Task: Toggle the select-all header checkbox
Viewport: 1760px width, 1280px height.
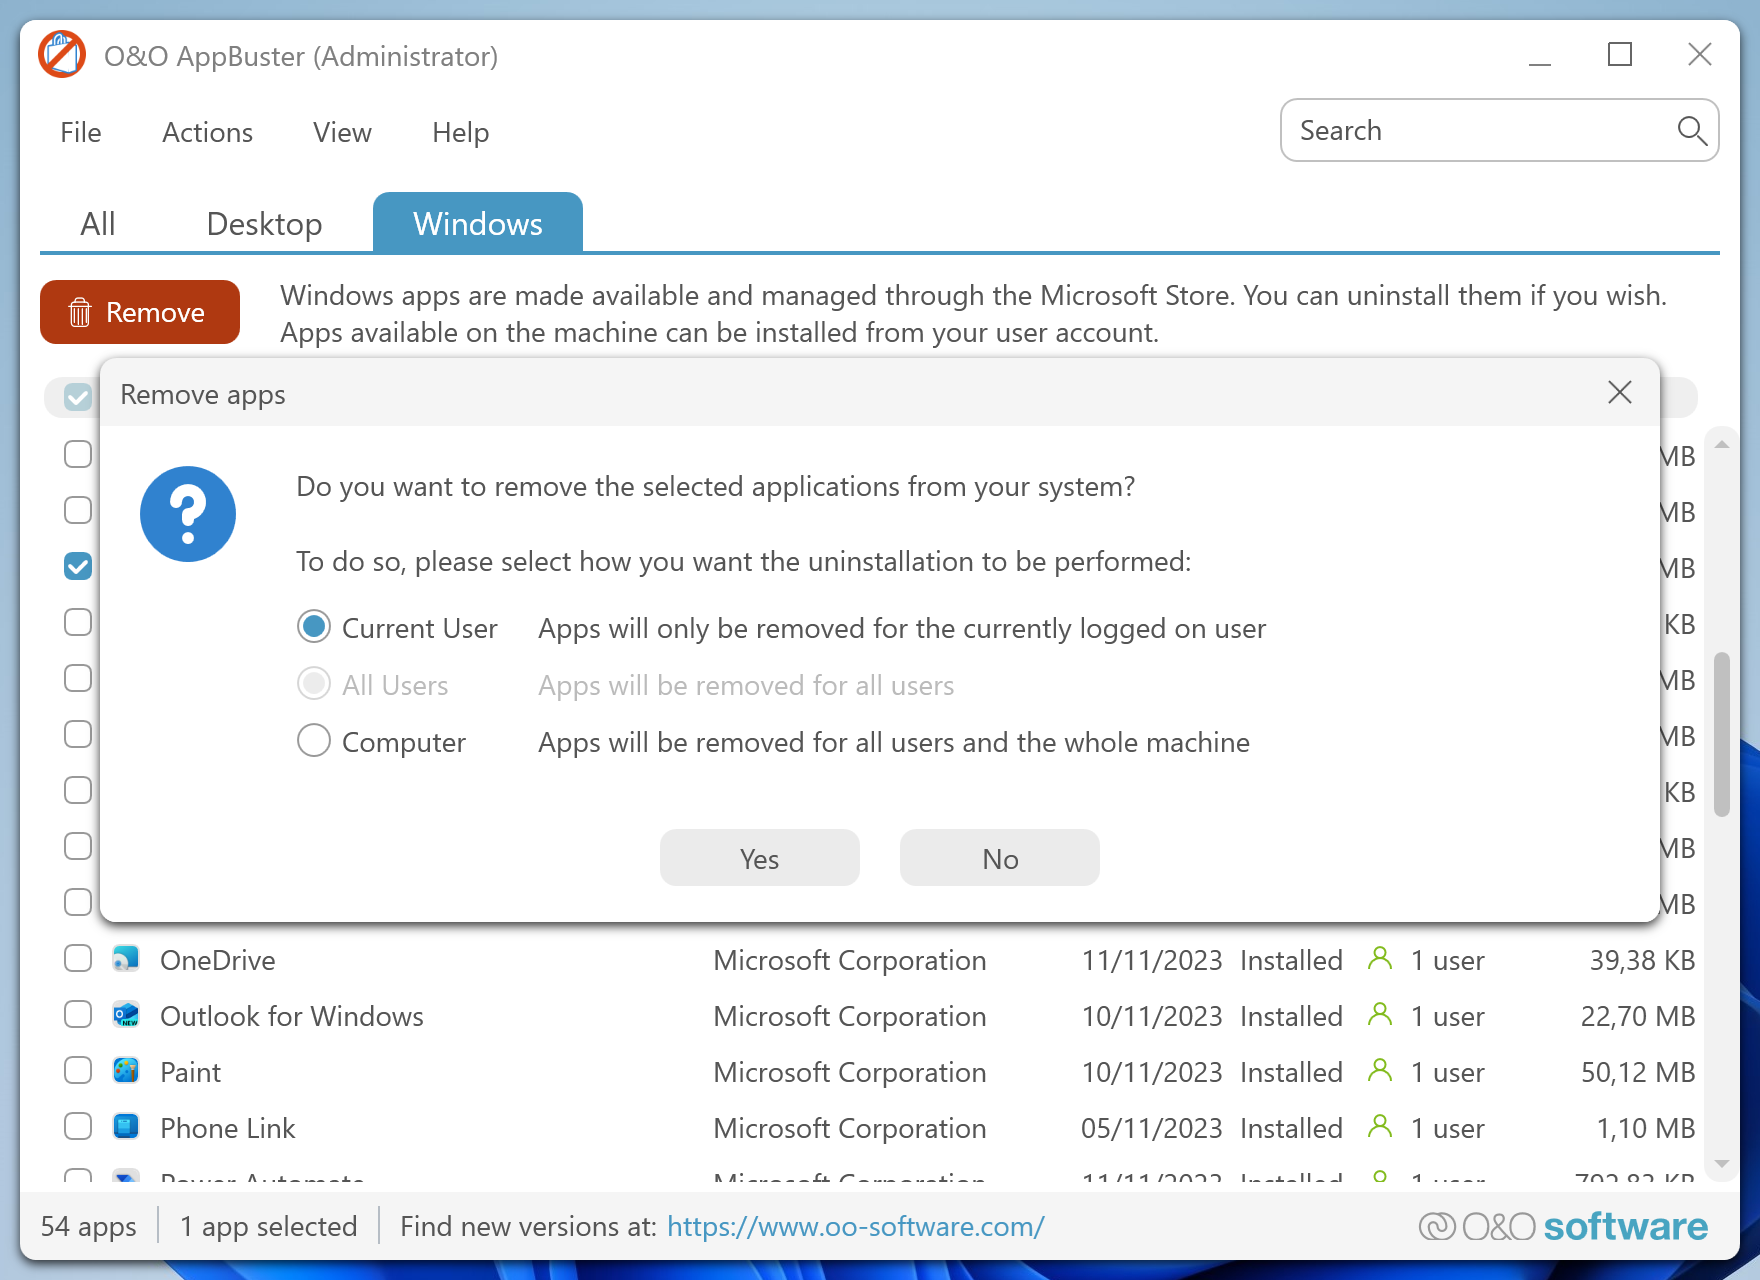Action: coord(78,397)
